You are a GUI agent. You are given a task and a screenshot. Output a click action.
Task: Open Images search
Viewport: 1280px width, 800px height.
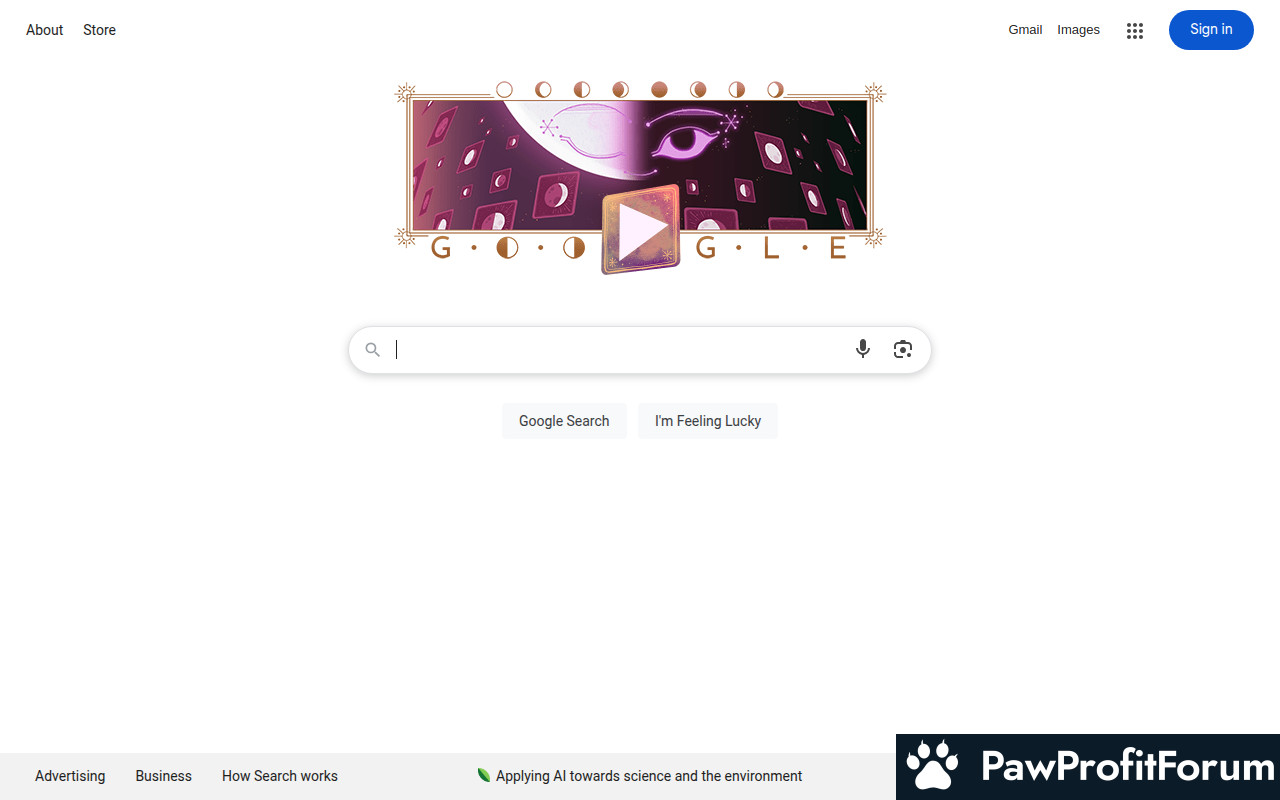(x=1078, y=30)
